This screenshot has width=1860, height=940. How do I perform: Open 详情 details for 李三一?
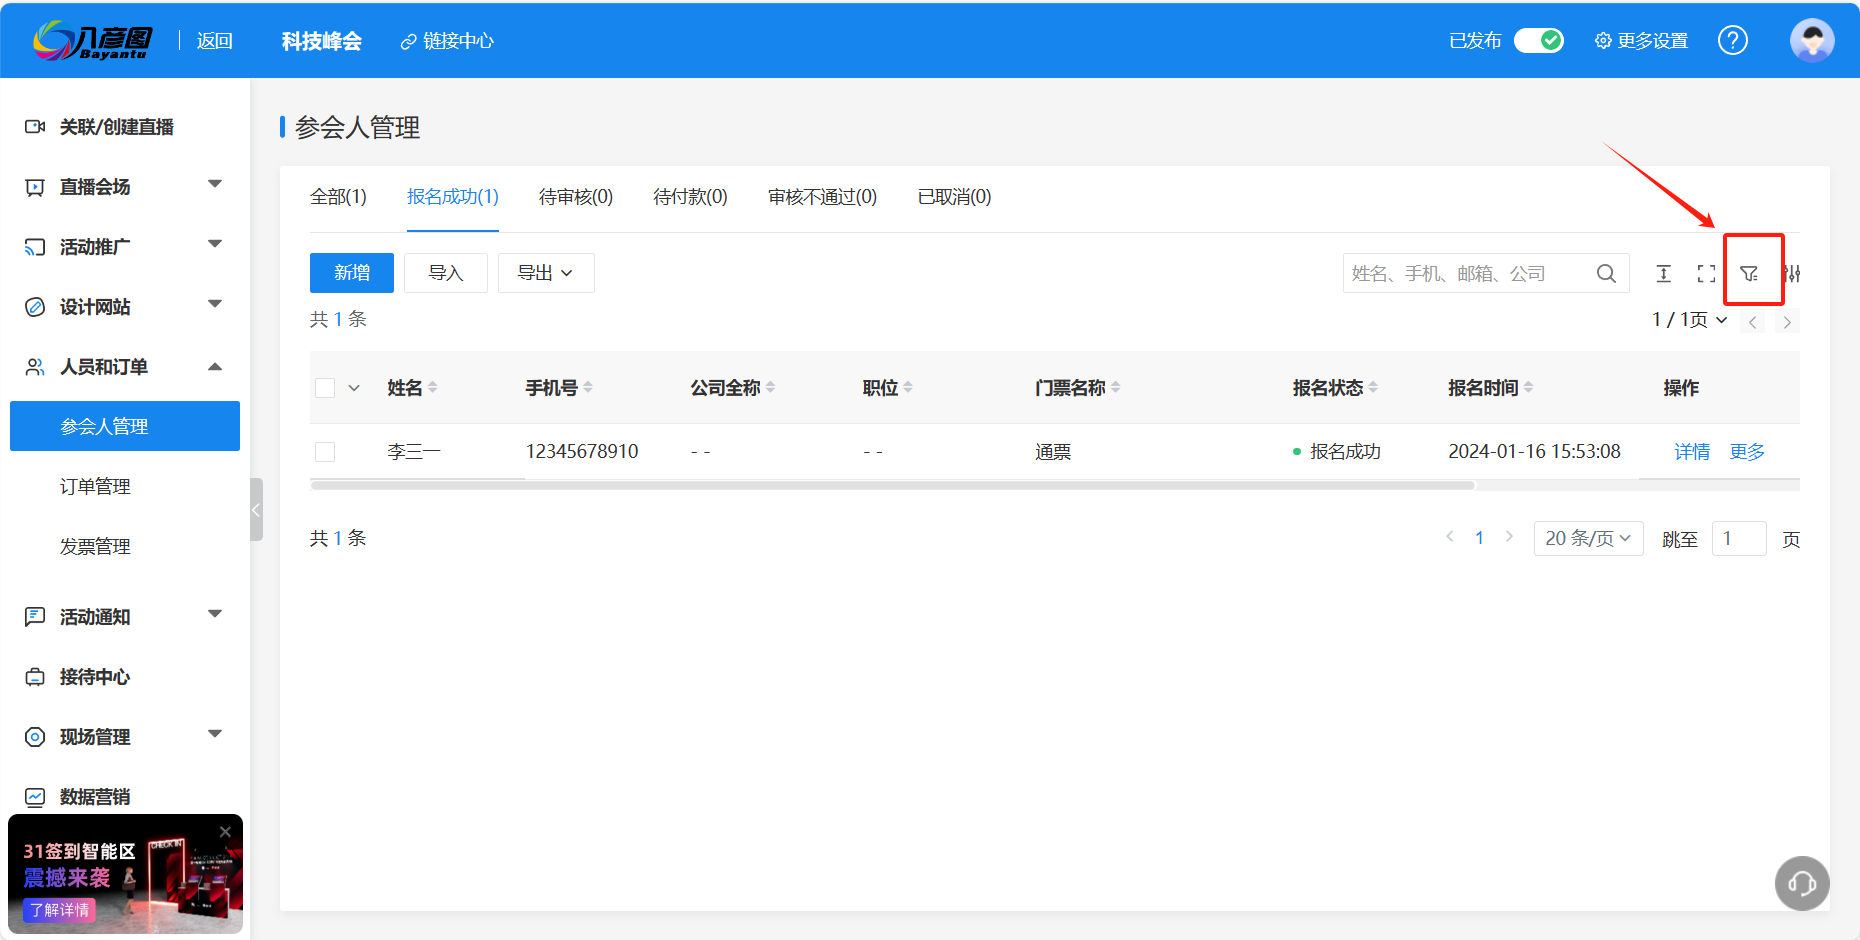coord(1692,451)
